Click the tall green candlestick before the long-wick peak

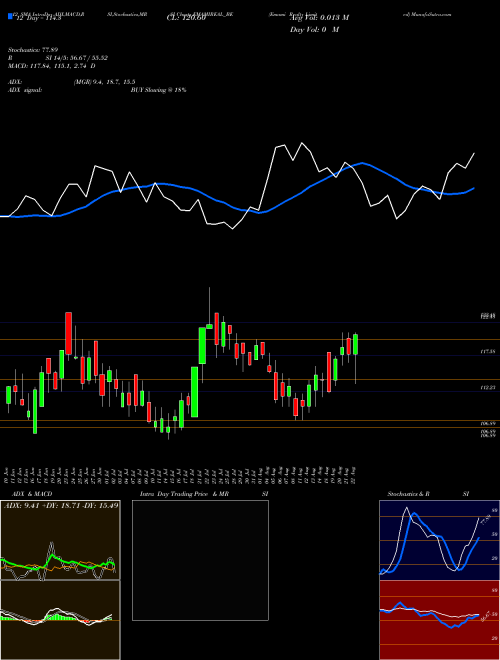point(202,345)
